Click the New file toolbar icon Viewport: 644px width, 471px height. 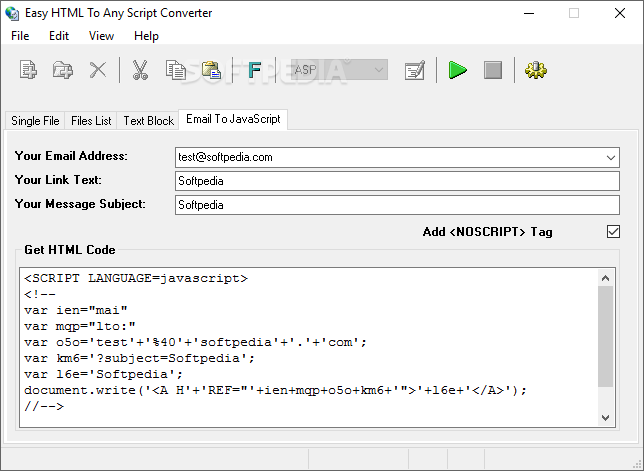[x=28, y=70]
